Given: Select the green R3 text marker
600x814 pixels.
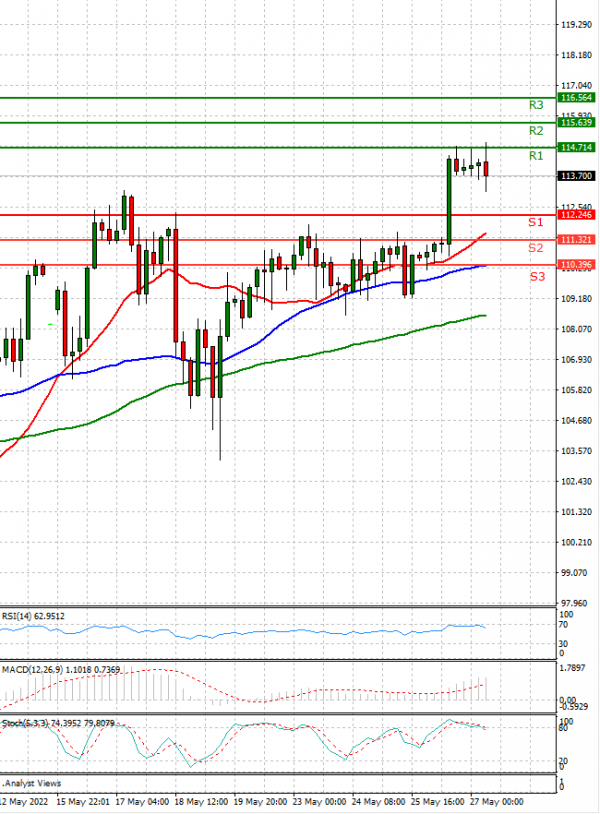Looking at the screenshot, I should click(536, 105).
